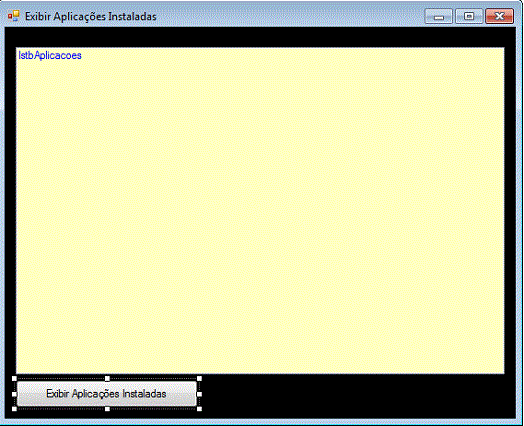
Task: Select the lstbAplicacoes item in the listbox
Action: pos(50,55)
